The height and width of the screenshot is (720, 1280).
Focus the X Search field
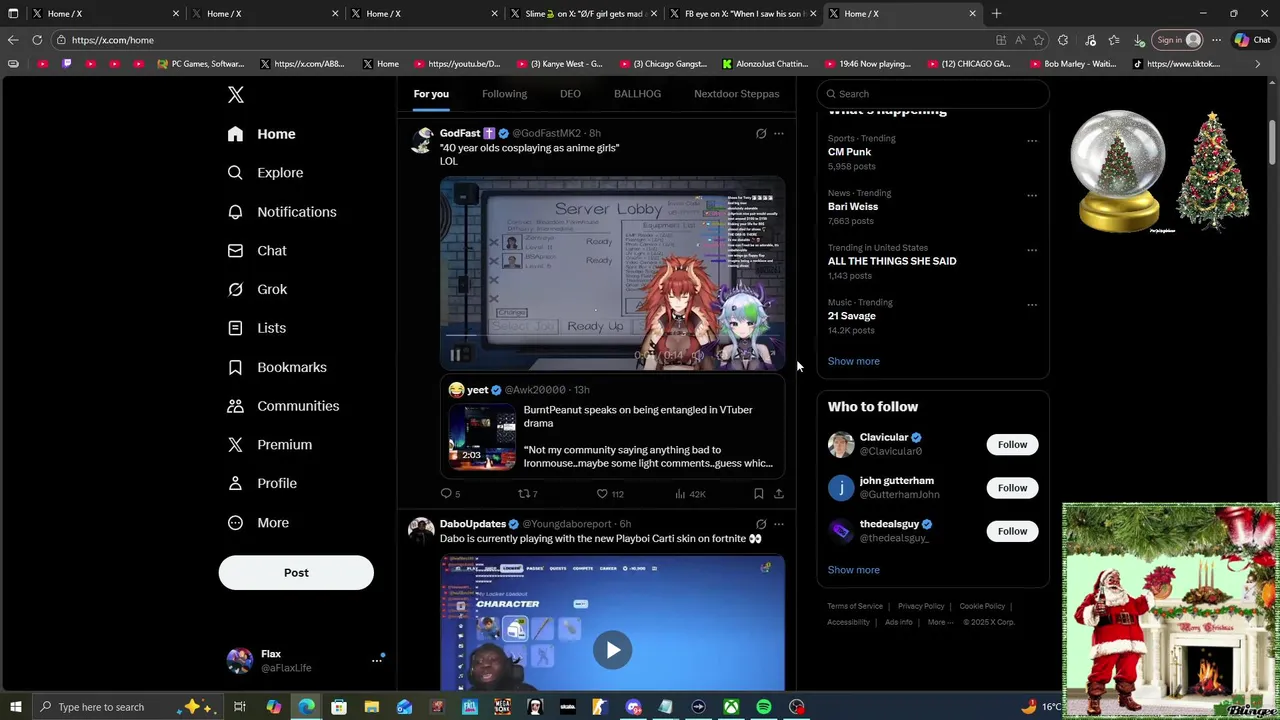[x=933, y=94]
